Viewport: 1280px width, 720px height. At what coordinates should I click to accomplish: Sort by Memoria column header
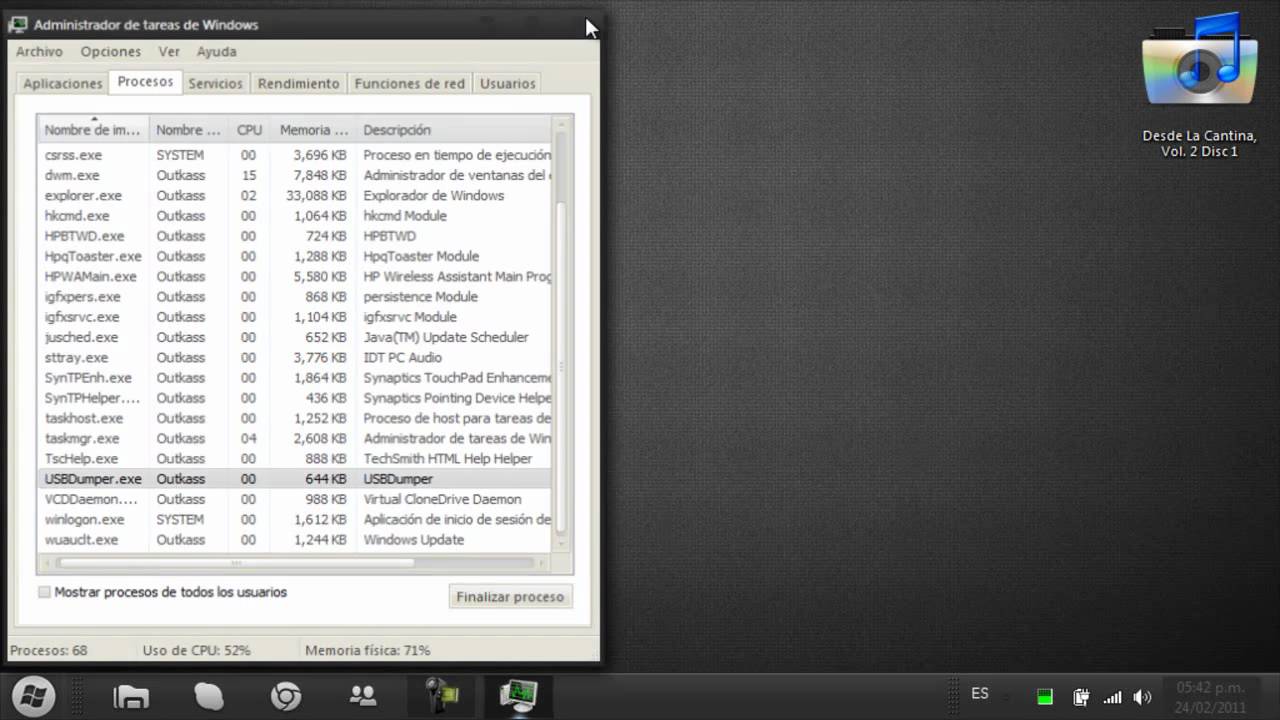tap(312, 129)
